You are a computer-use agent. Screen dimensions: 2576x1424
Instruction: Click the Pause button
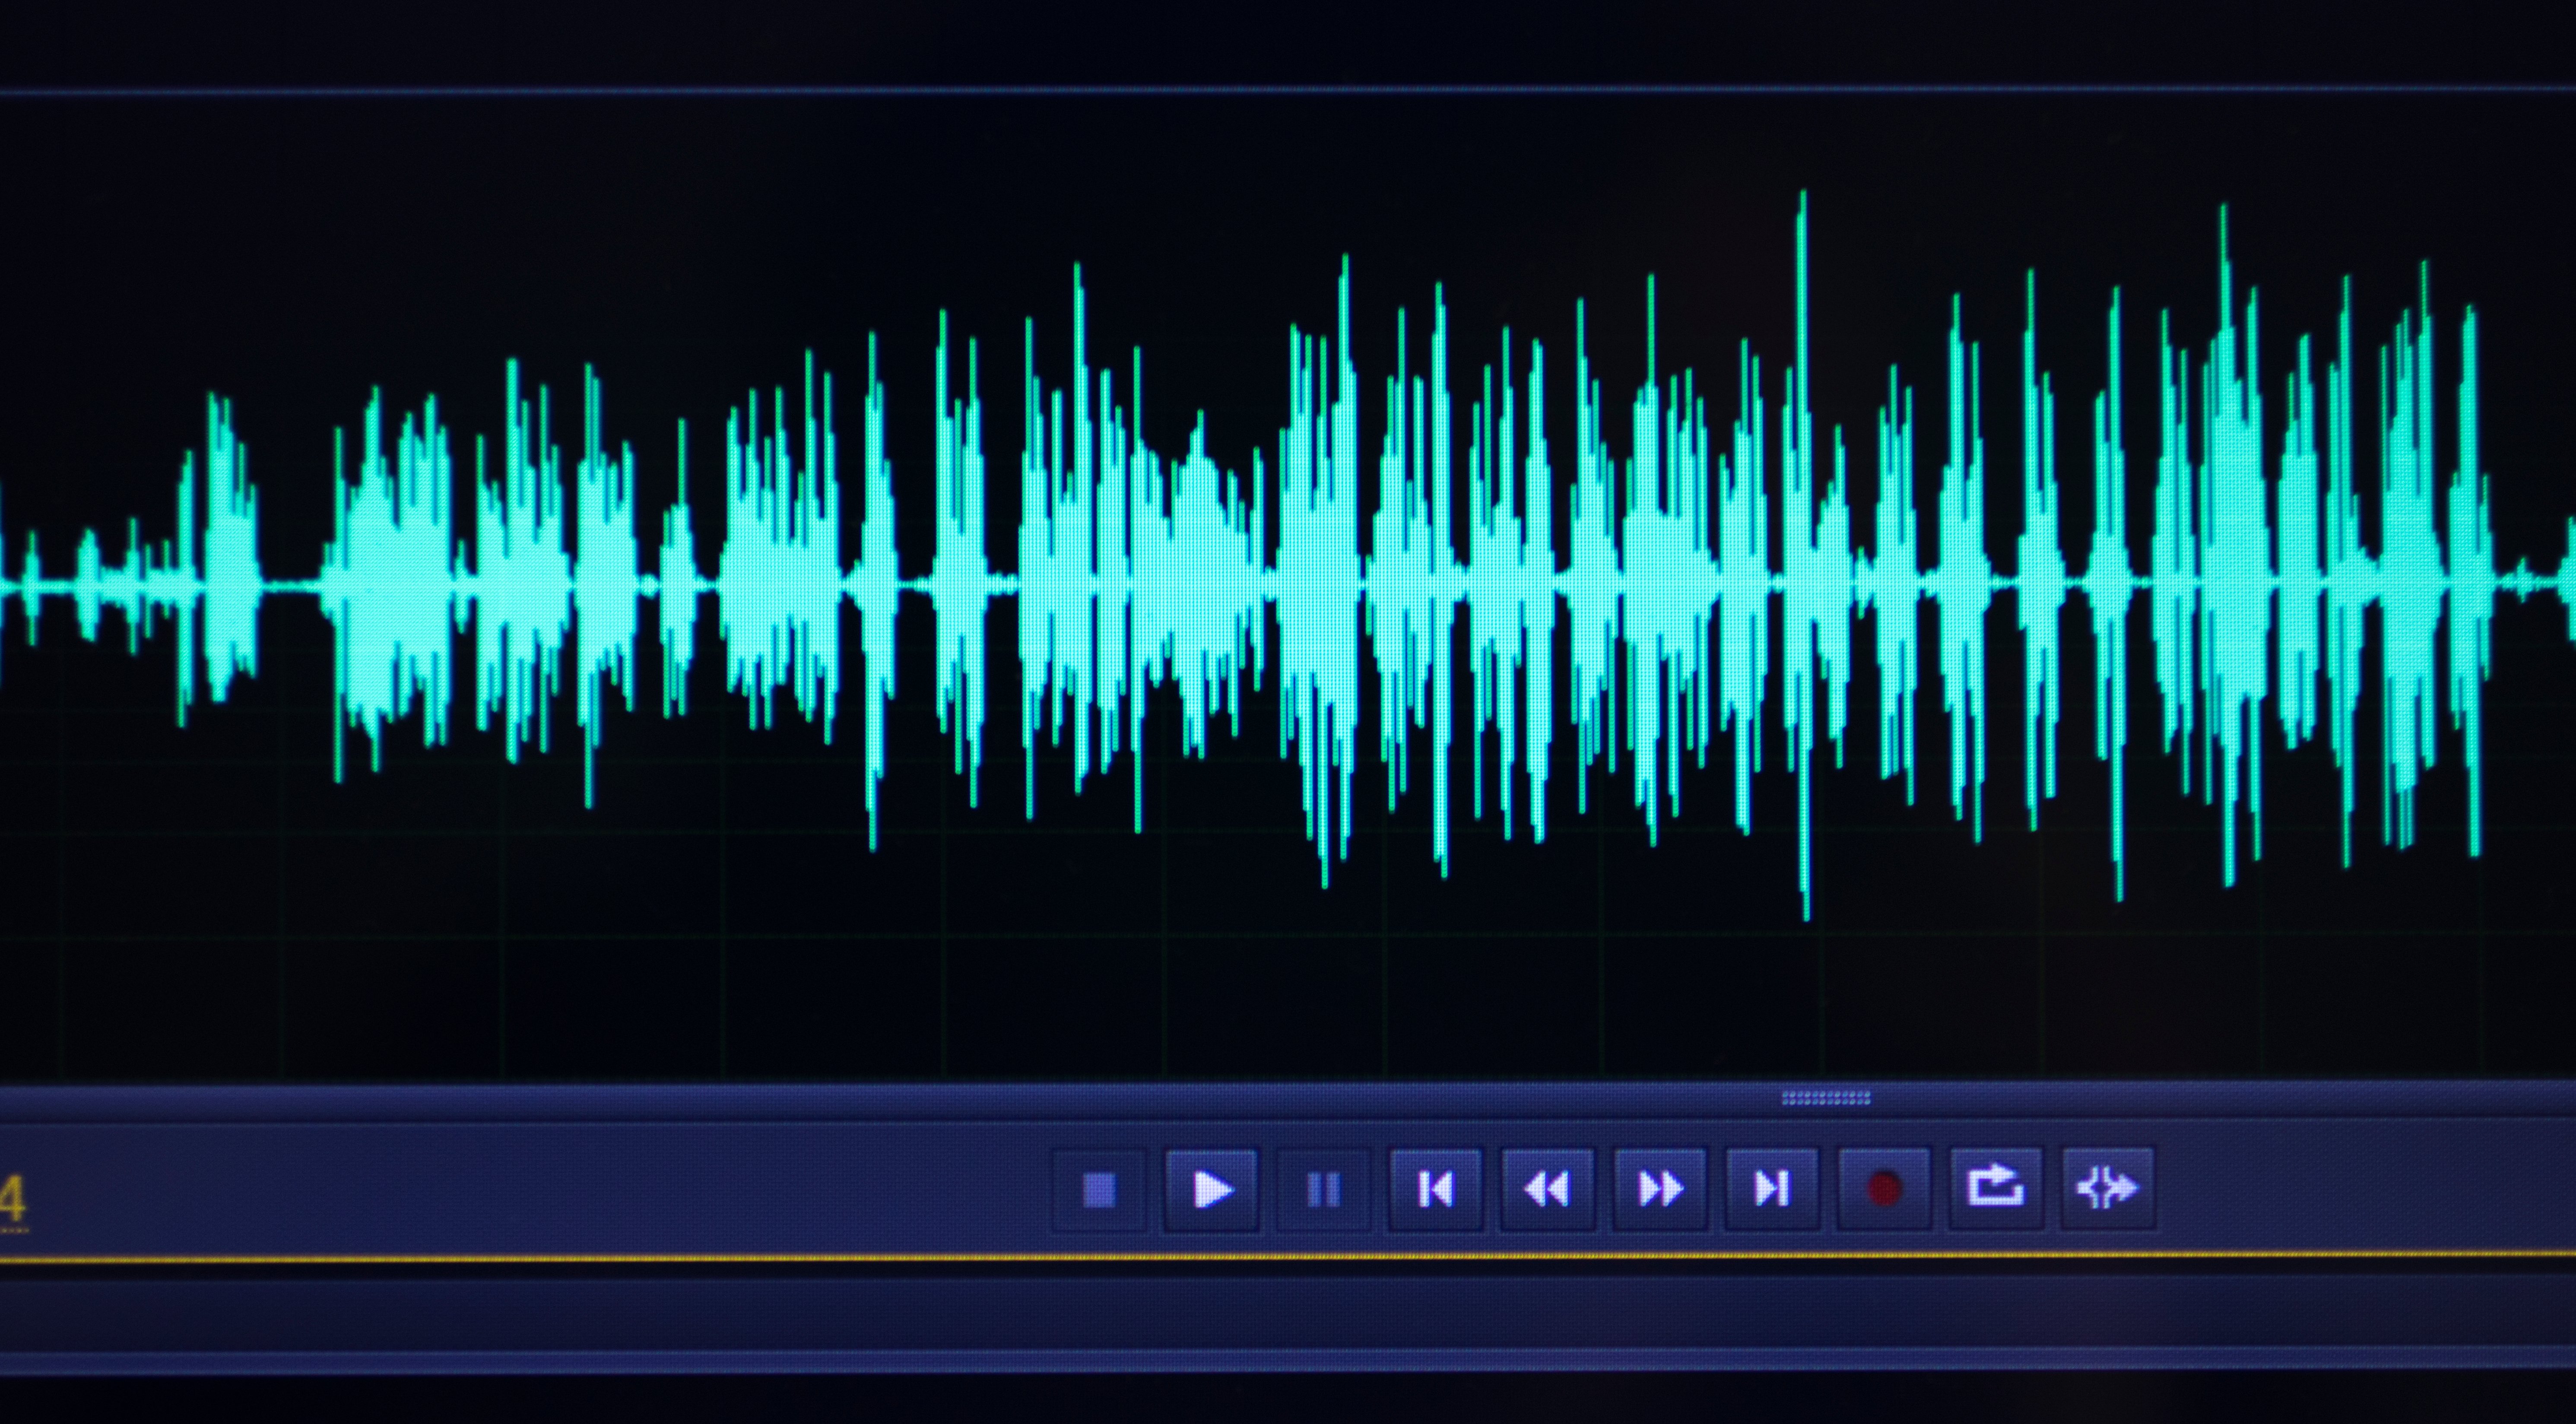coord(1323,1190)
